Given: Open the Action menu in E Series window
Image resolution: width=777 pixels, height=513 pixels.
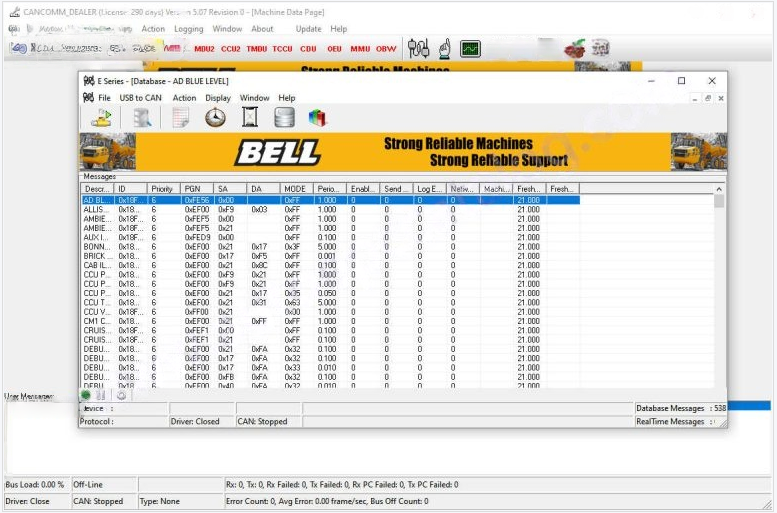Looking at the screenshot, I should pos(184,98).
